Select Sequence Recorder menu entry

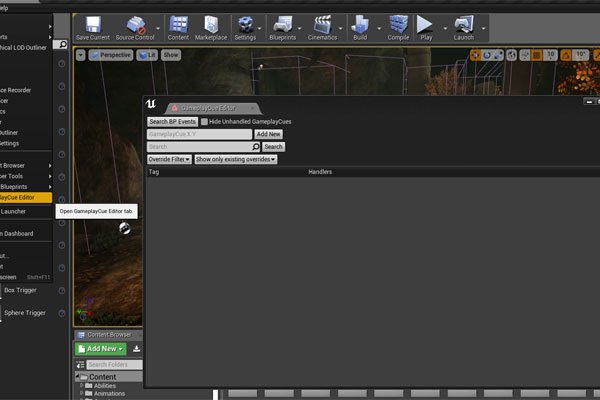pyautogui.click(x=26, y=90)
